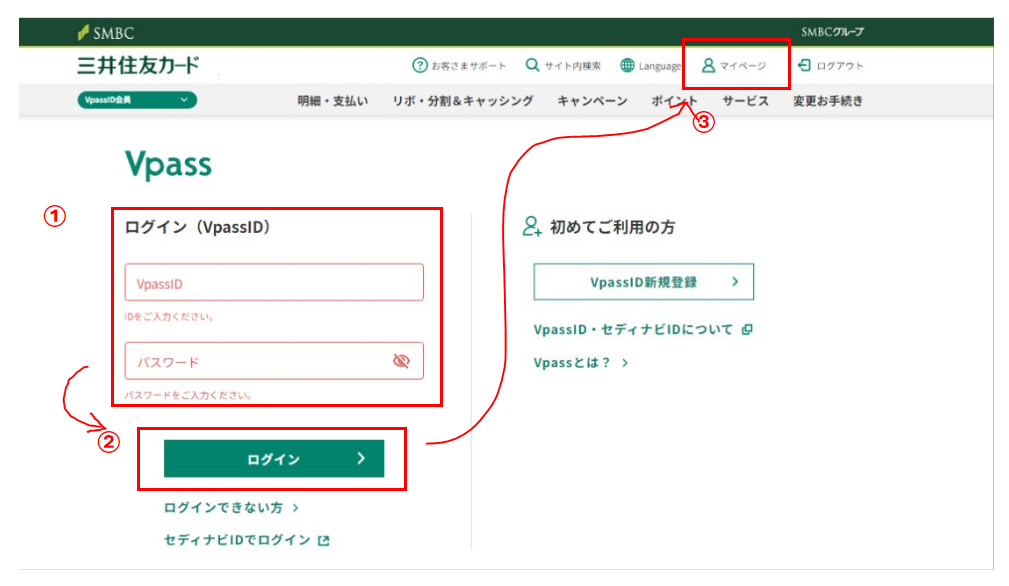This screenshot has height=586, width=1009.
Task: Open 変更お手続き menu item
Action: point(827,101)
